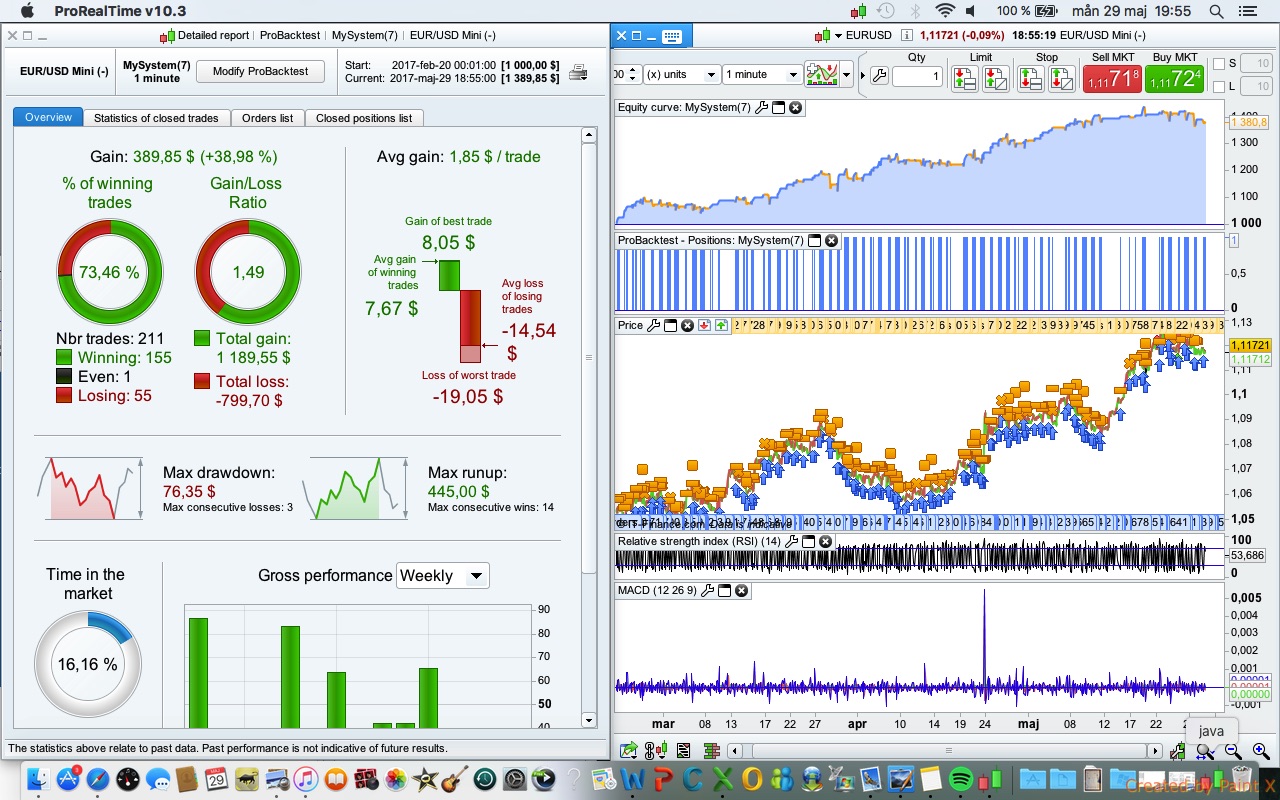This screenshot has height=800, width=1280.
Task: Open trading options wrench beside Qty
Action: pyautogui.click(x=880, y=75)
